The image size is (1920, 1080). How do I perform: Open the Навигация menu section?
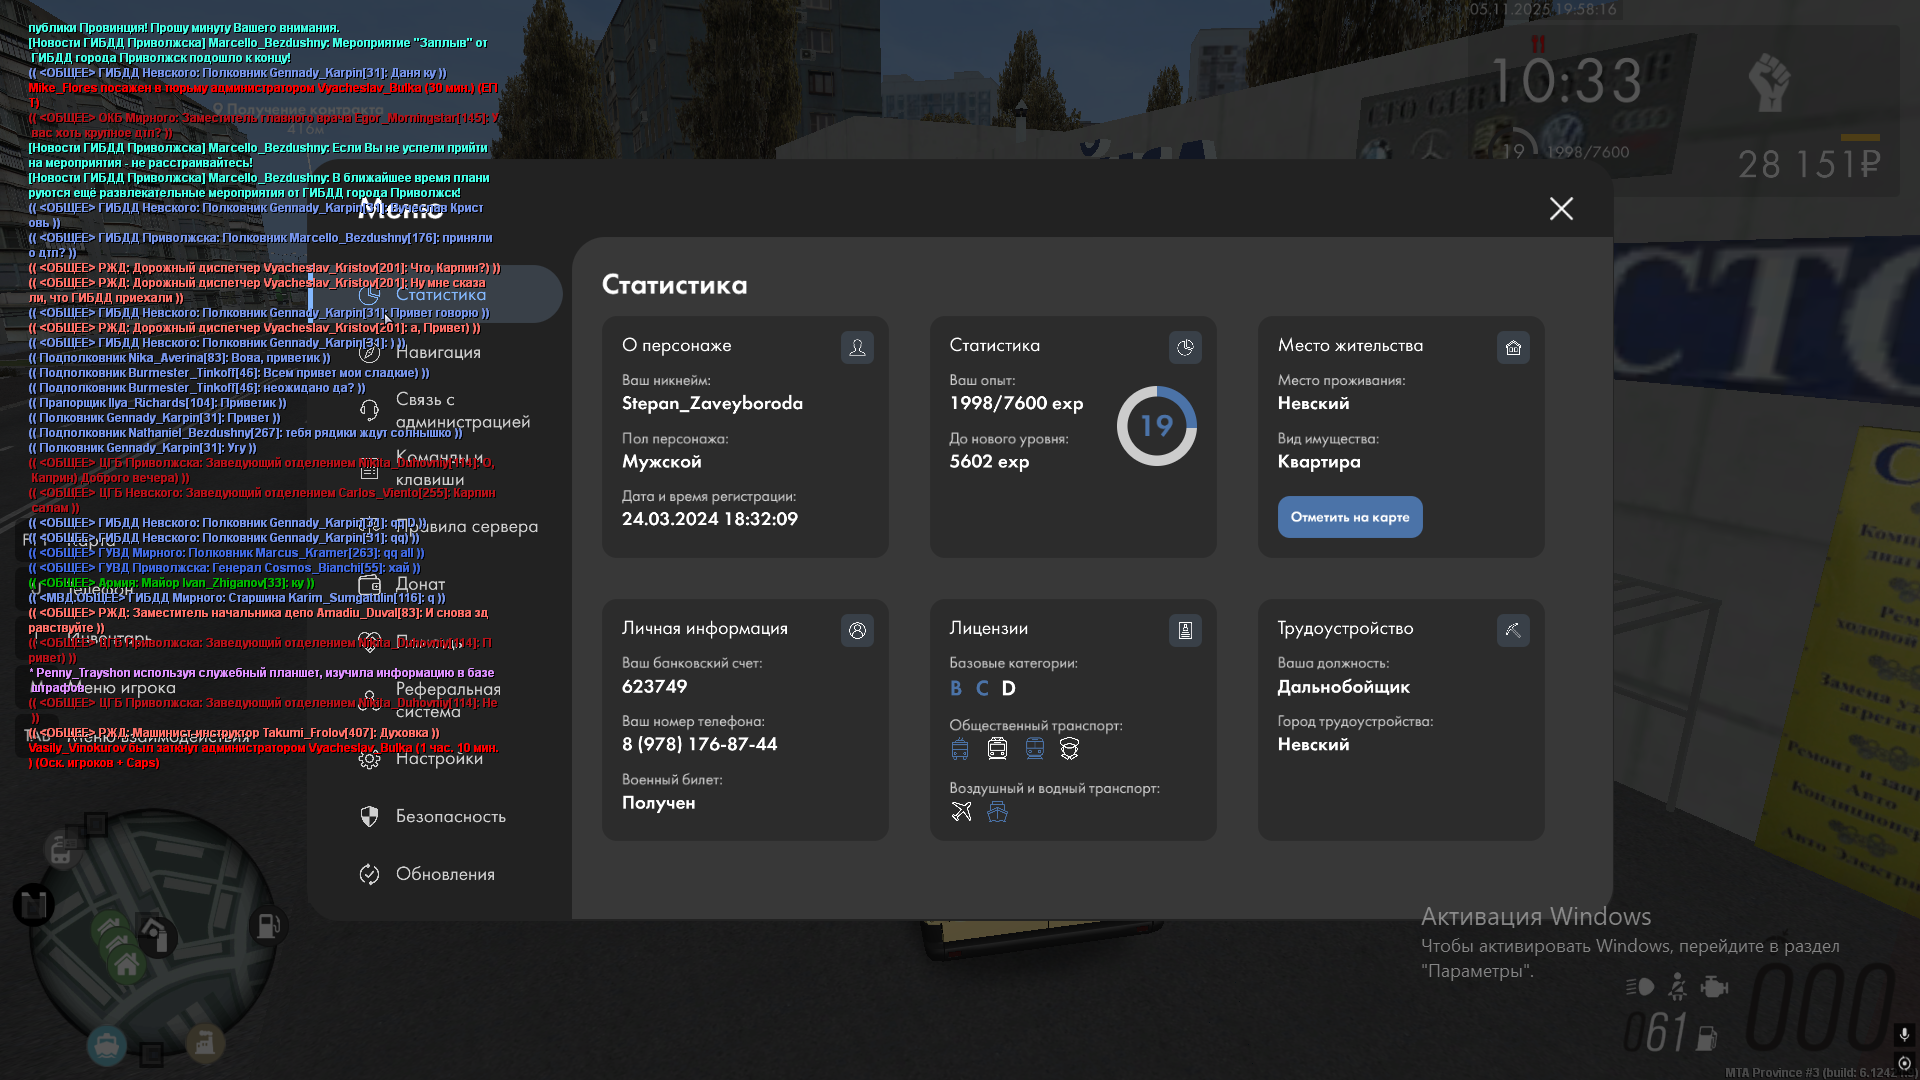tap(437, 352)
